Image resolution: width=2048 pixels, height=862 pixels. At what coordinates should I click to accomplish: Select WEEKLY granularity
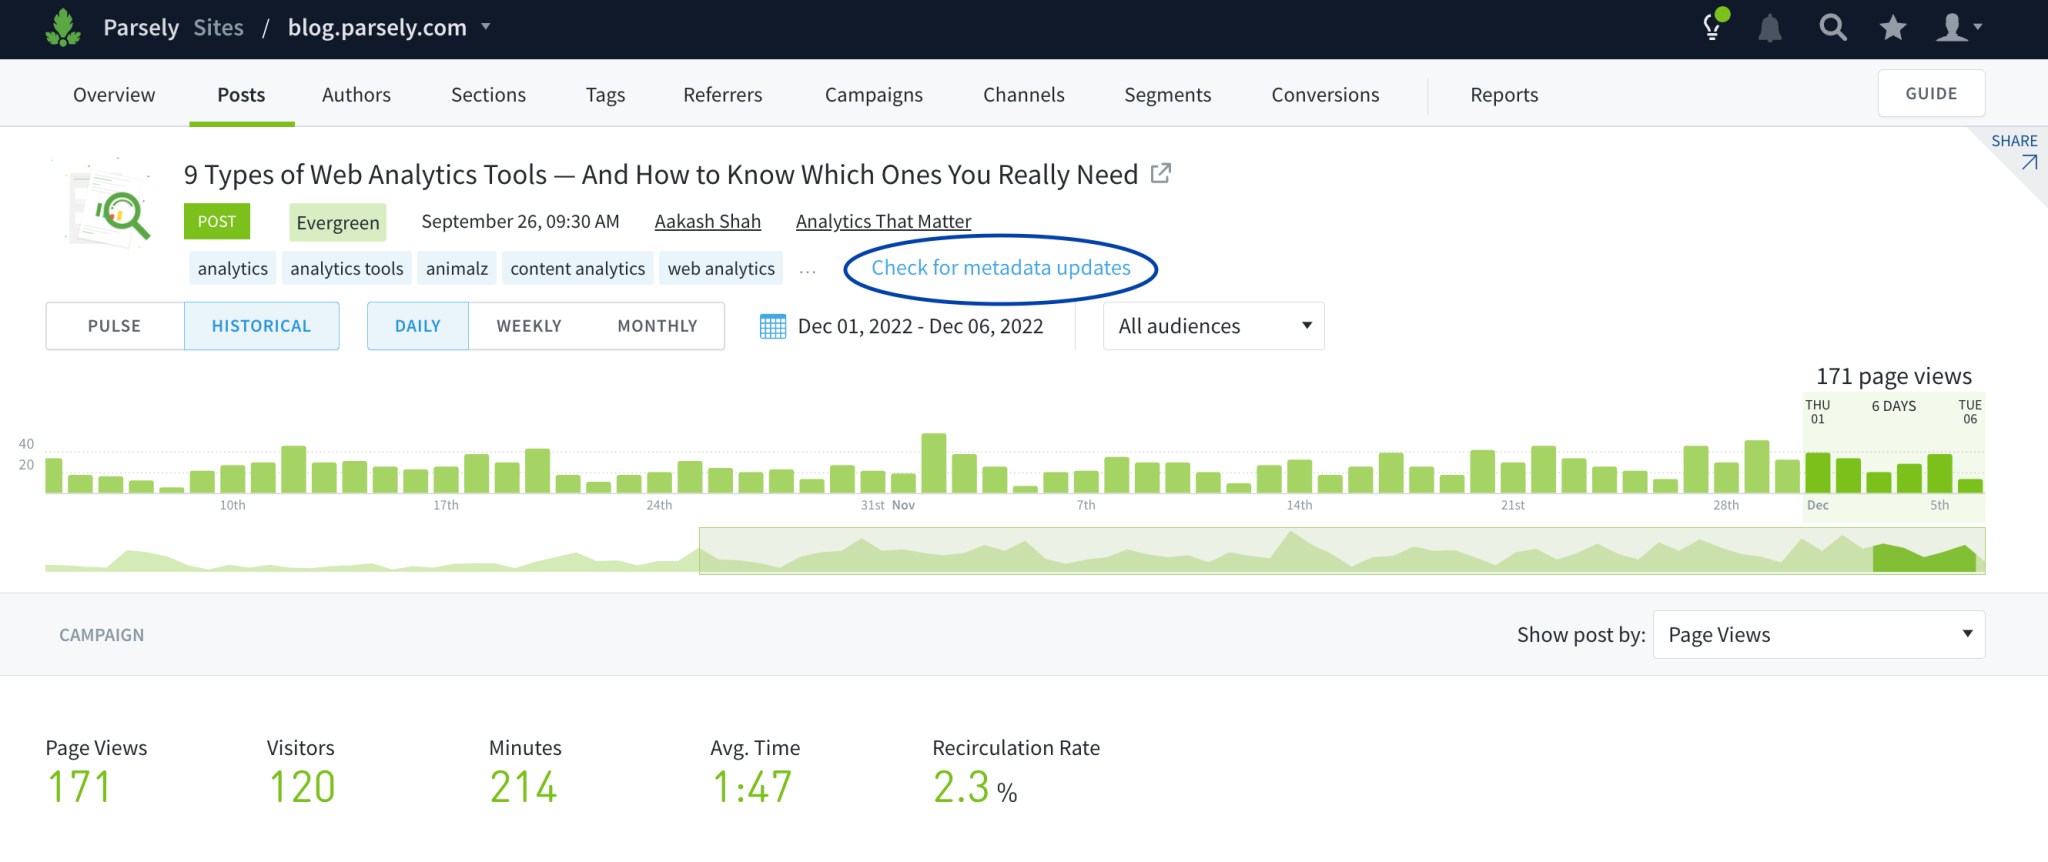click(529, 326)
